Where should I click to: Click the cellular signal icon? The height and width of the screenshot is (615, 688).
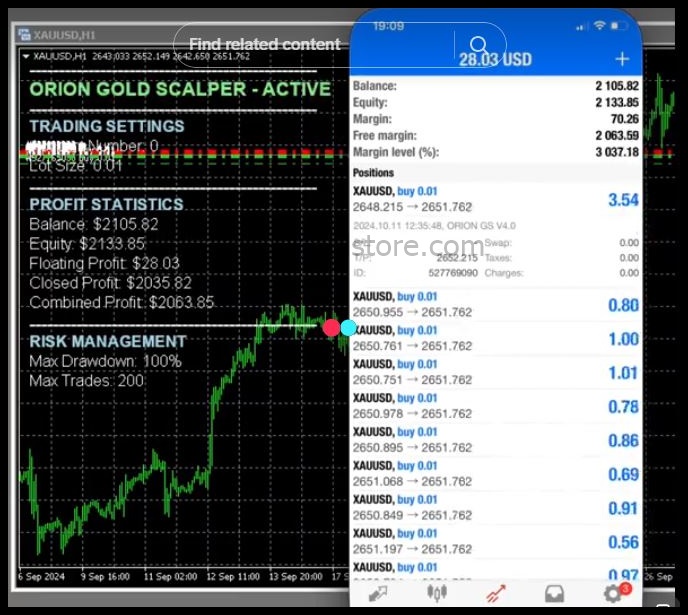pos(581,27)
